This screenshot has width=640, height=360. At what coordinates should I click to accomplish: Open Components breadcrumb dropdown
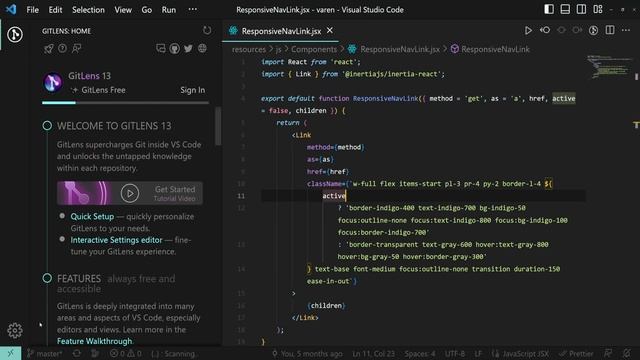[314, 49]
